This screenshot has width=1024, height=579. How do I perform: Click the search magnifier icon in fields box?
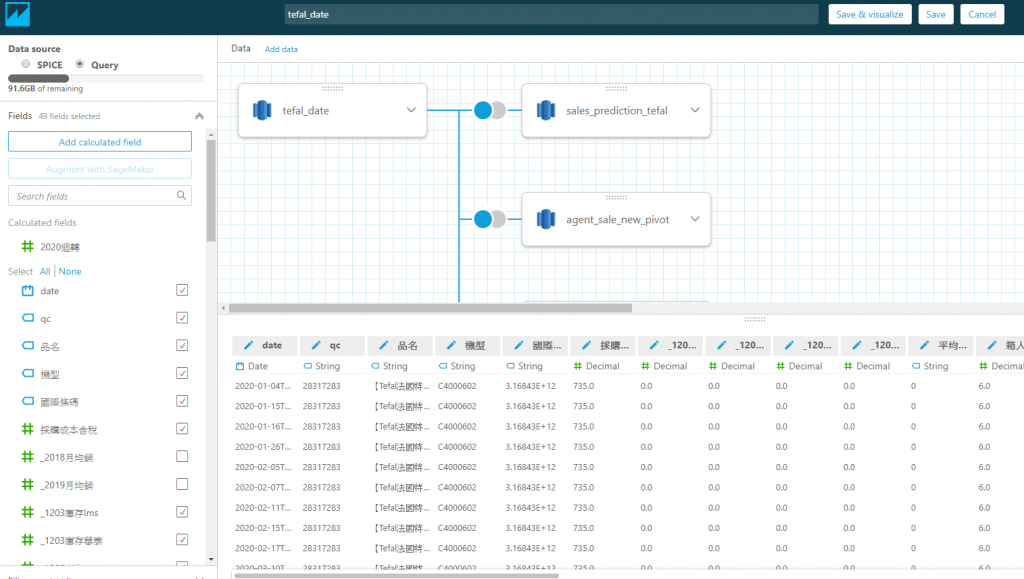click(181, 195)
